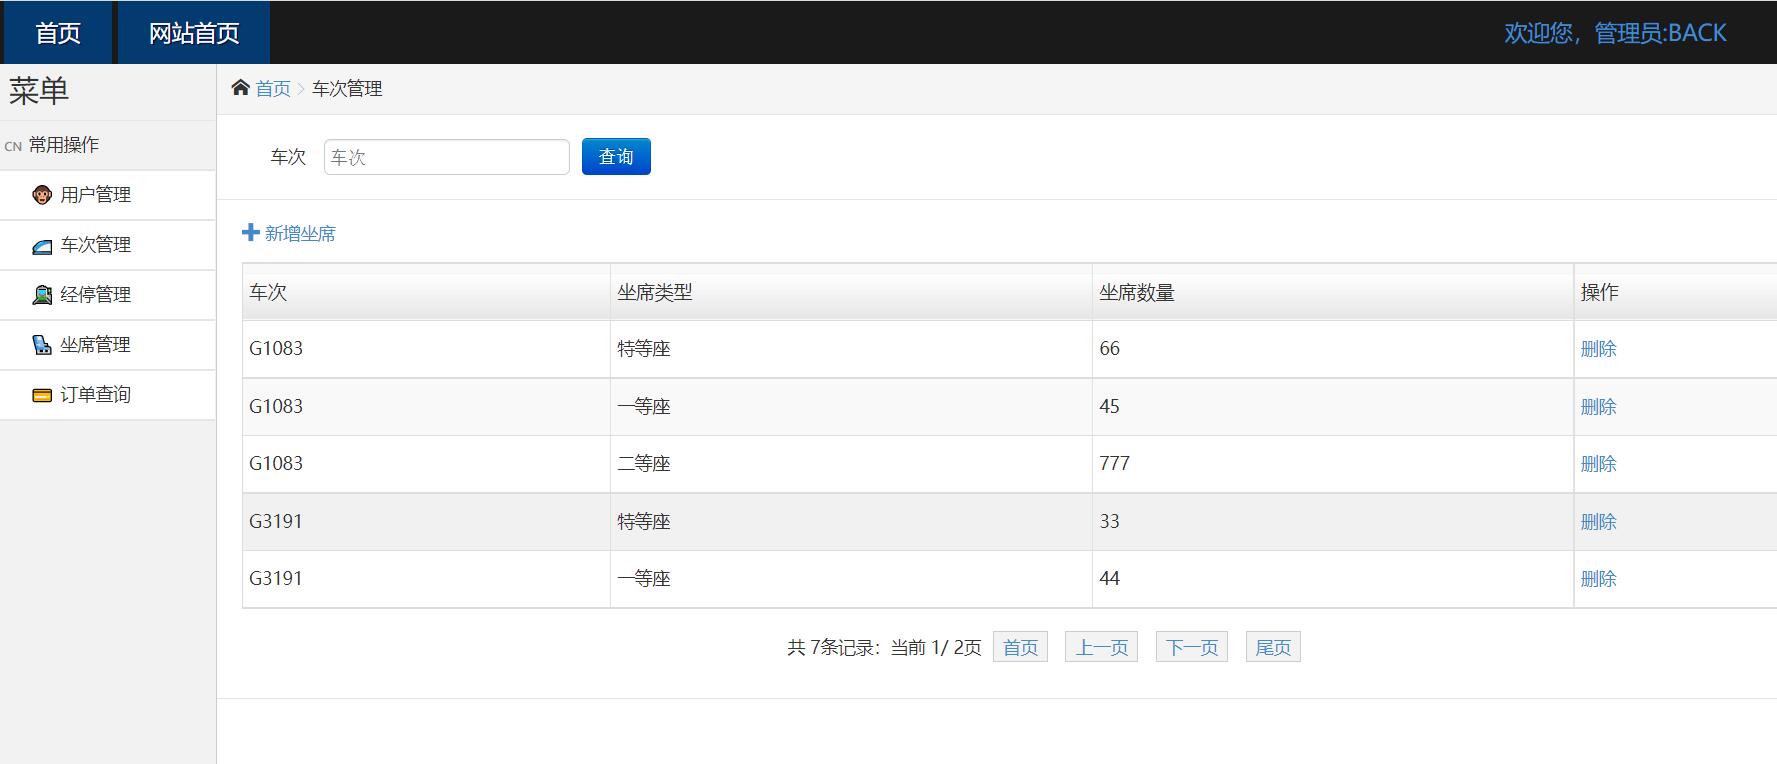Click 车次管理 breadcrumb text
Viewport: 1777px width, 764px height.
click(x=347, y=89)
